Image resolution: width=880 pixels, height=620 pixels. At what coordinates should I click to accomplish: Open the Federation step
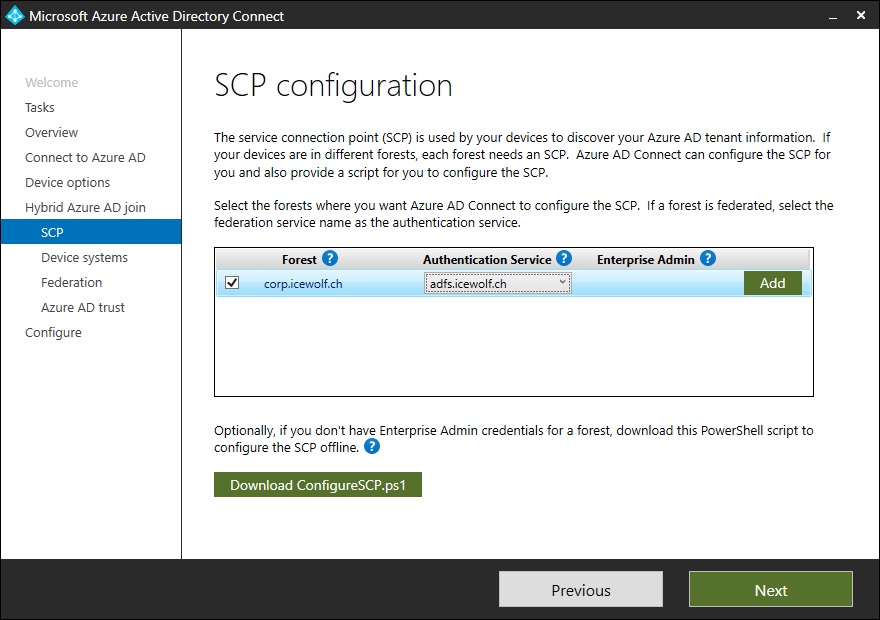pos(71,282)
